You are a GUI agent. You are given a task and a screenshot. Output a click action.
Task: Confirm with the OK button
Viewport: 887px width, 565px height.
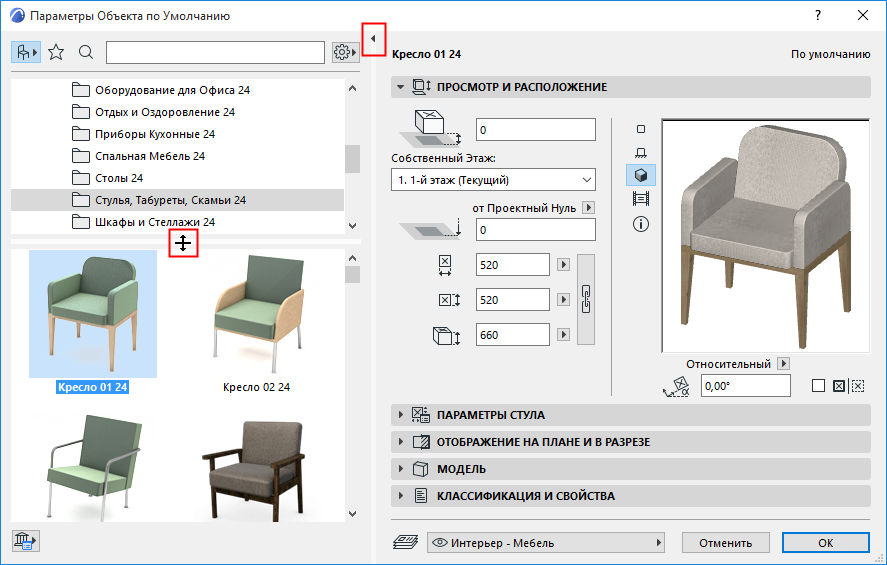tap(825, 543)
